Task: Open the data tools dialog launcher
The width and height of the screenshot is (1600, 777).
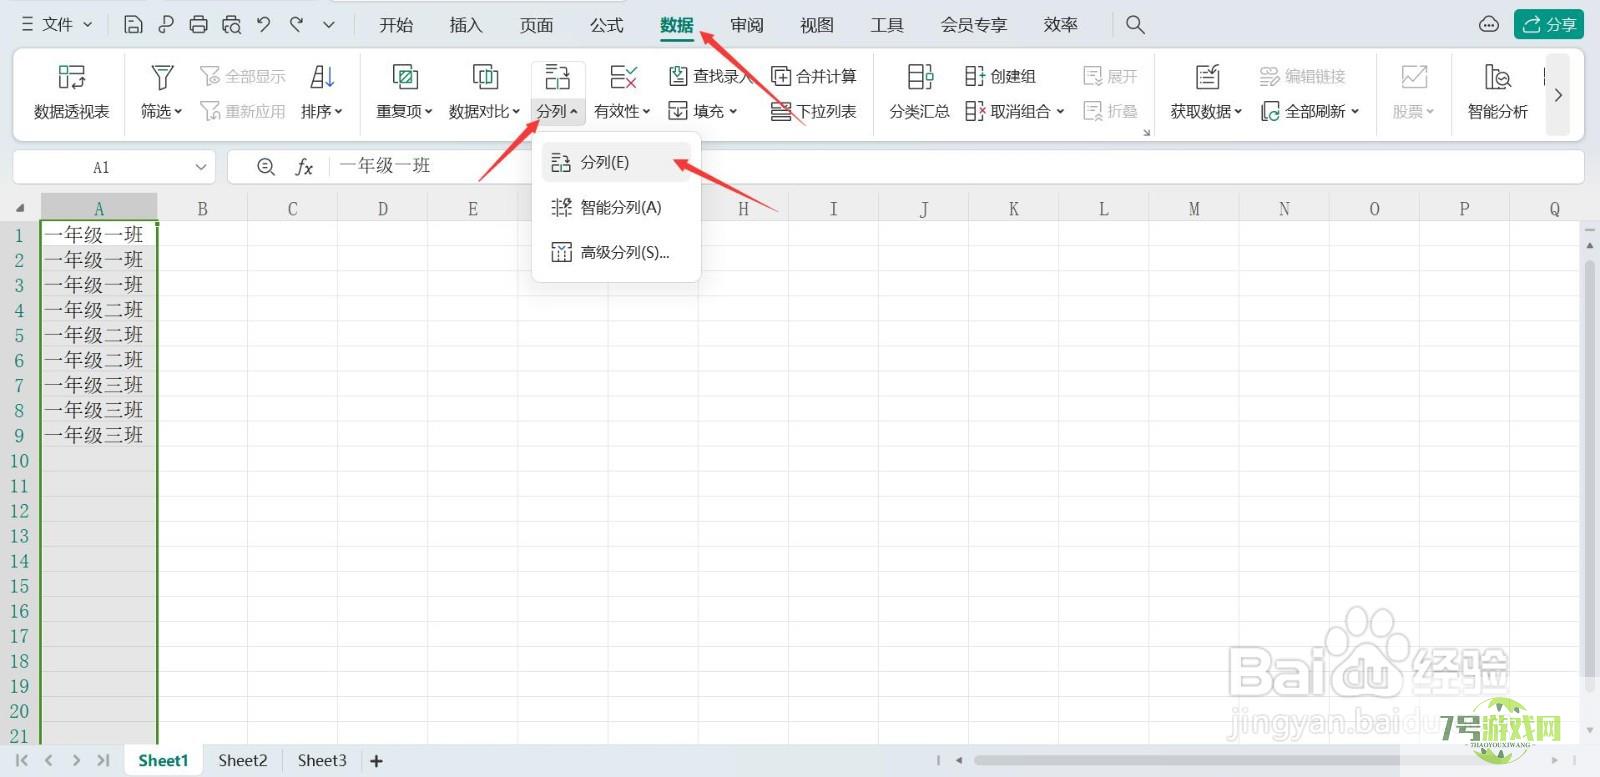Action: click(1147, 132)
